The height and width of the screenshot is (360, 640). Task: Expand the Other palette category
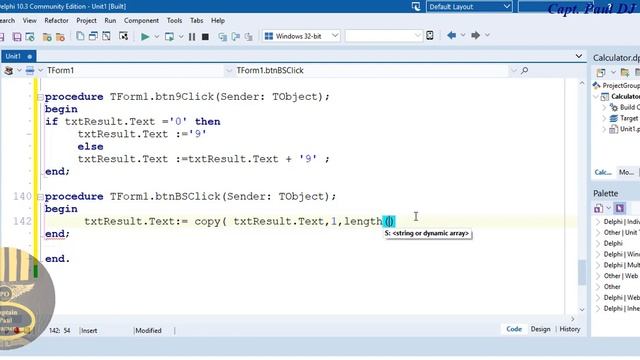598,287
